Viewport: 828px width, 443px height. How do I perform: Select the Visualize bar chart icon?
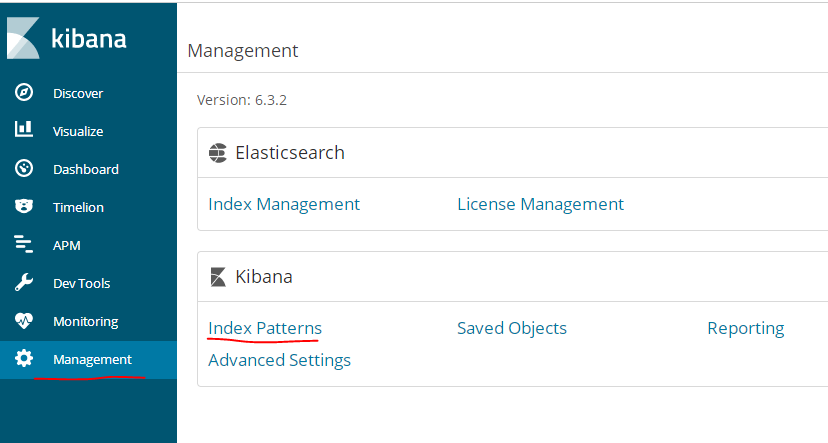tap(24, 129)
